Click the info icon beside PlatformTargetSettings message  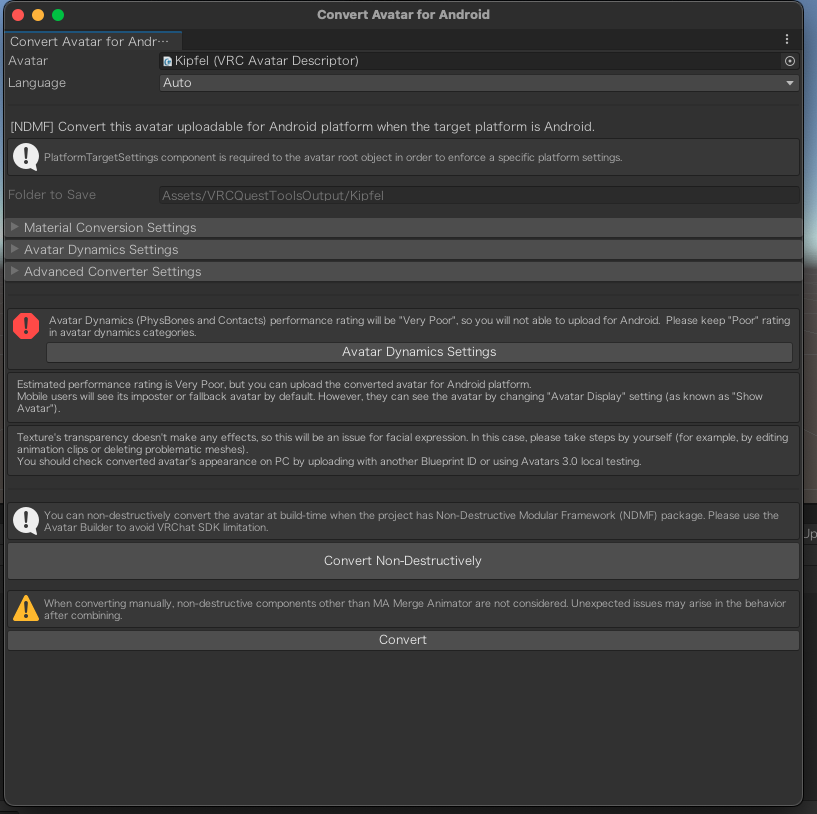(26, 156)
